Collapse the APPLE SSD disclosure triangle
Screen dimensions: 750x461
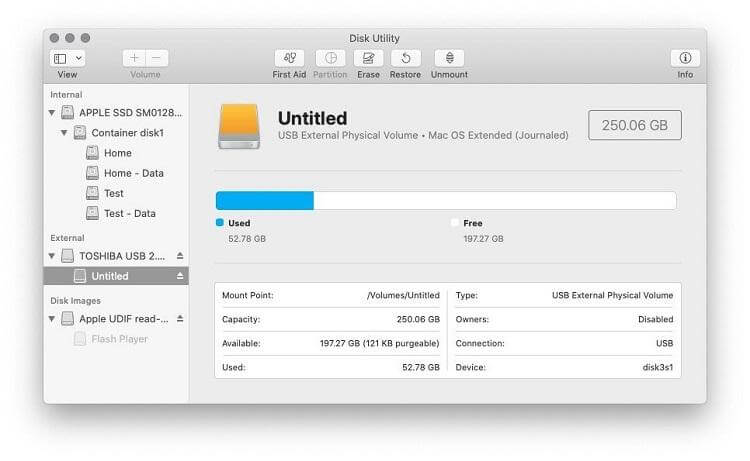(52, 113)
